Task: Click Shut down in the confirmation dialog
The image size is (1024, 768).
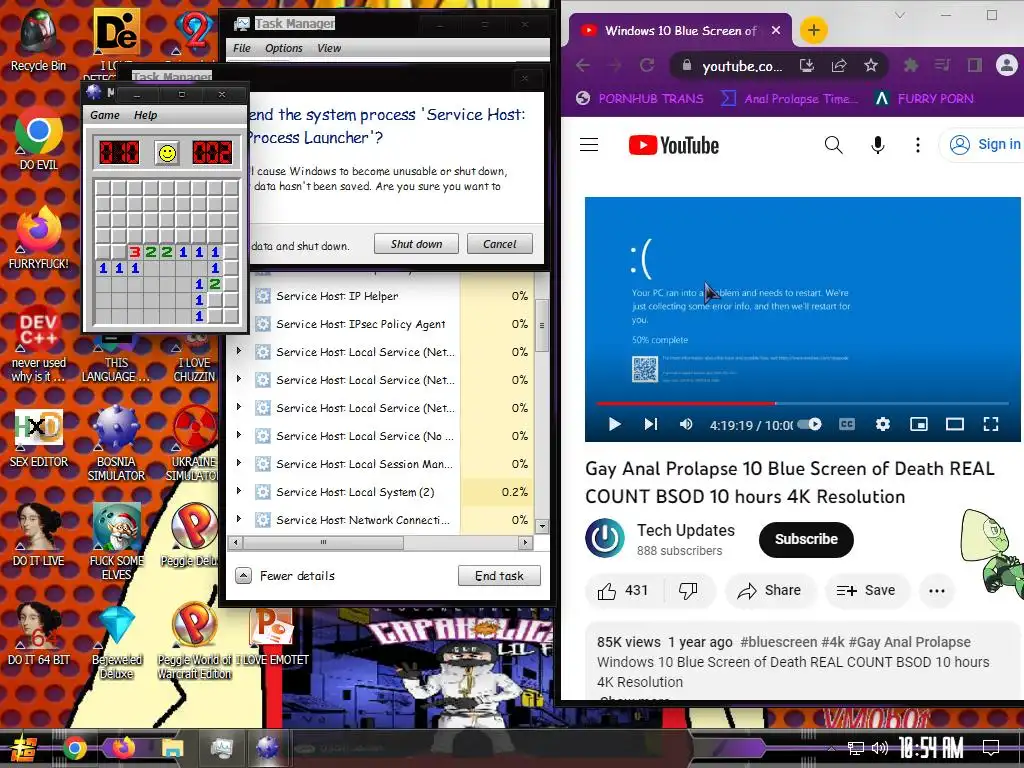Action: [416, 244]
